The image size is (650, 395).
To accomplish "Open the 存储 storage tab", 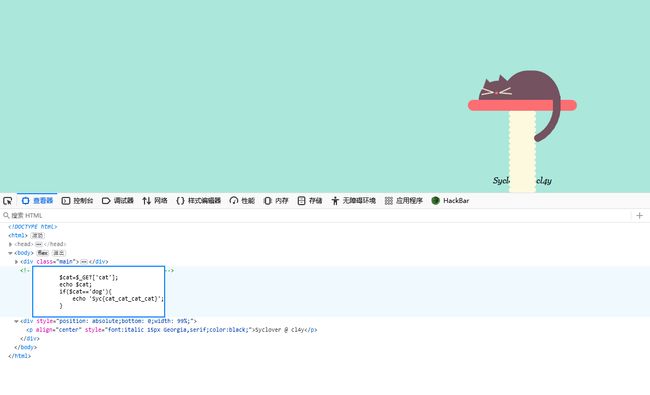I will [310, 201].
